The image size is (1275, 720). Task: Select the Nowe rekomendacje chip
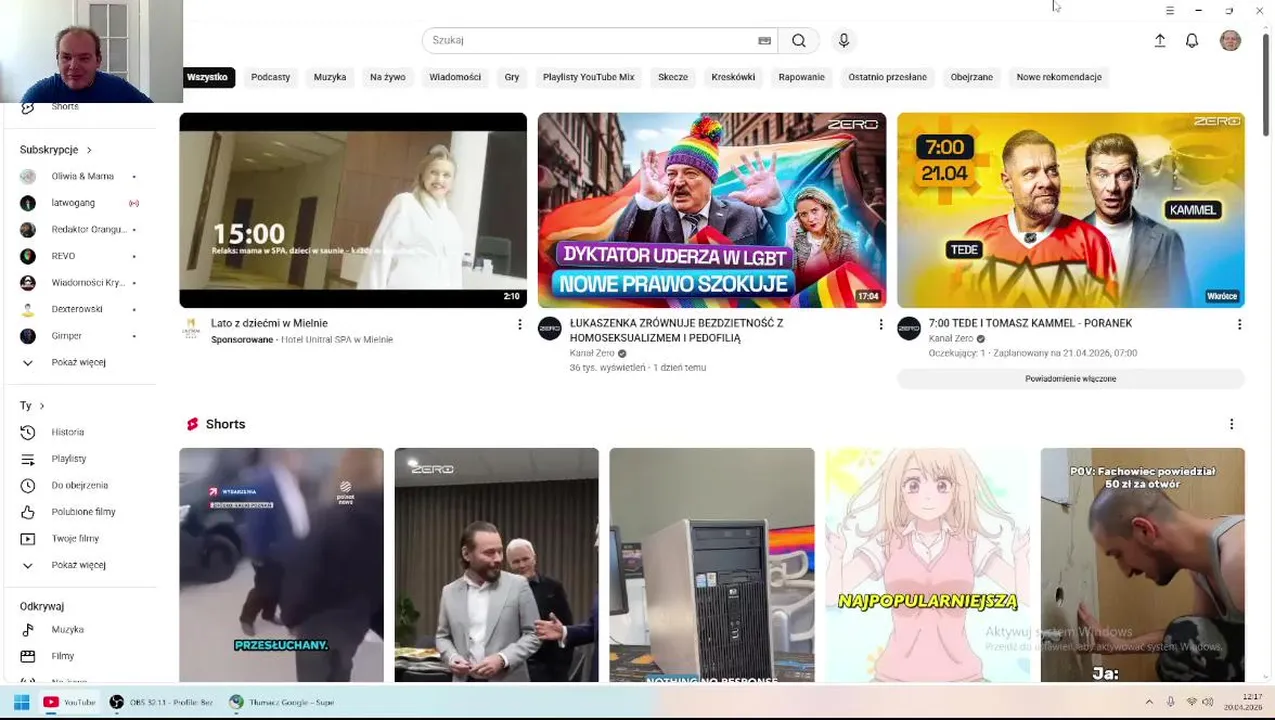pos(1059,77)
